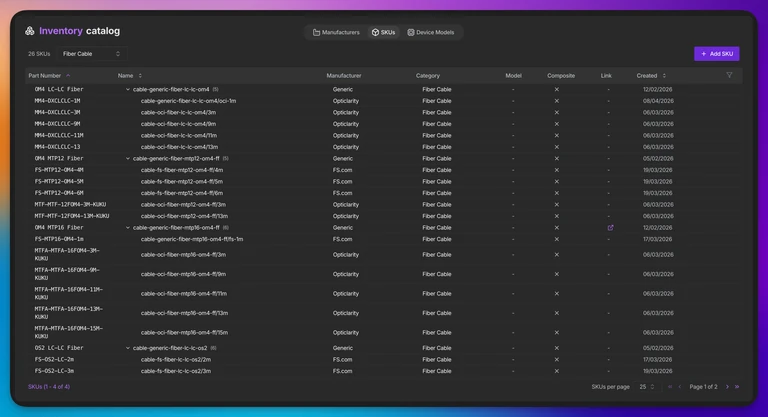Open the SKUs per page dropdown
This screenshot has height=417, width=768.
(647, 387)
